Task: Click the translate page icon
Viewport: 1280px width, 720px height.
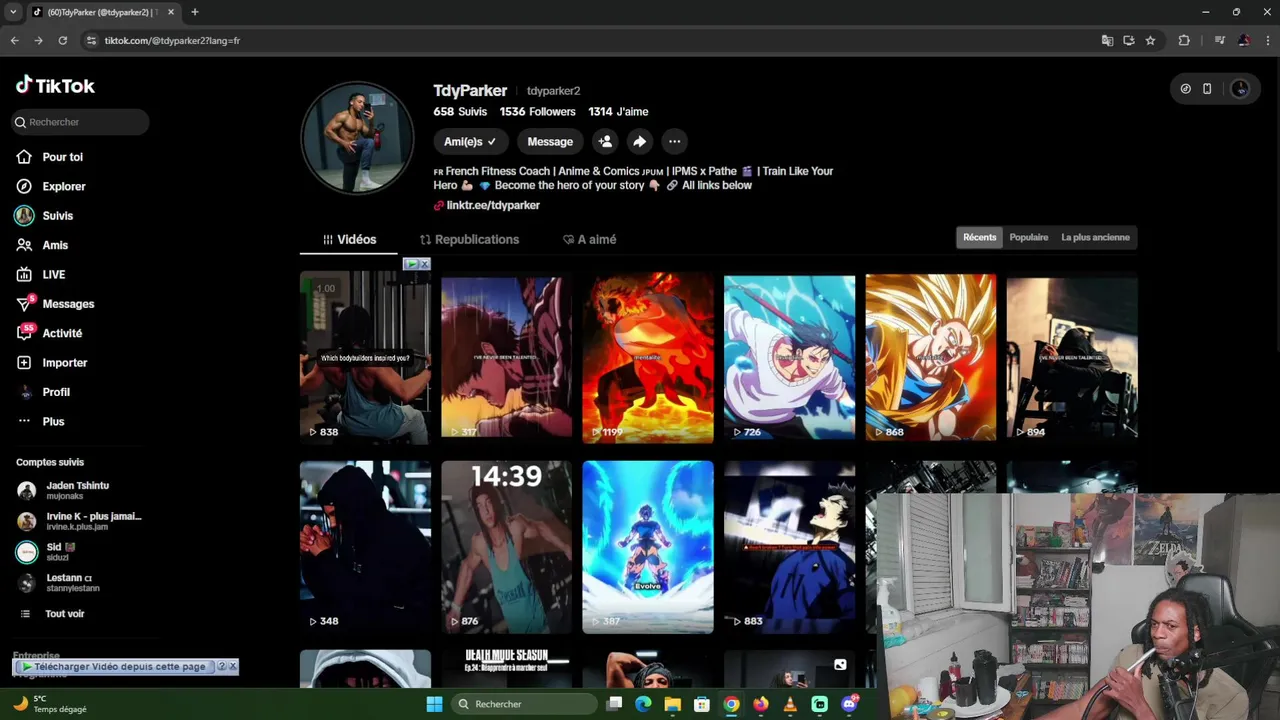Action: [x=1107, y=41]
